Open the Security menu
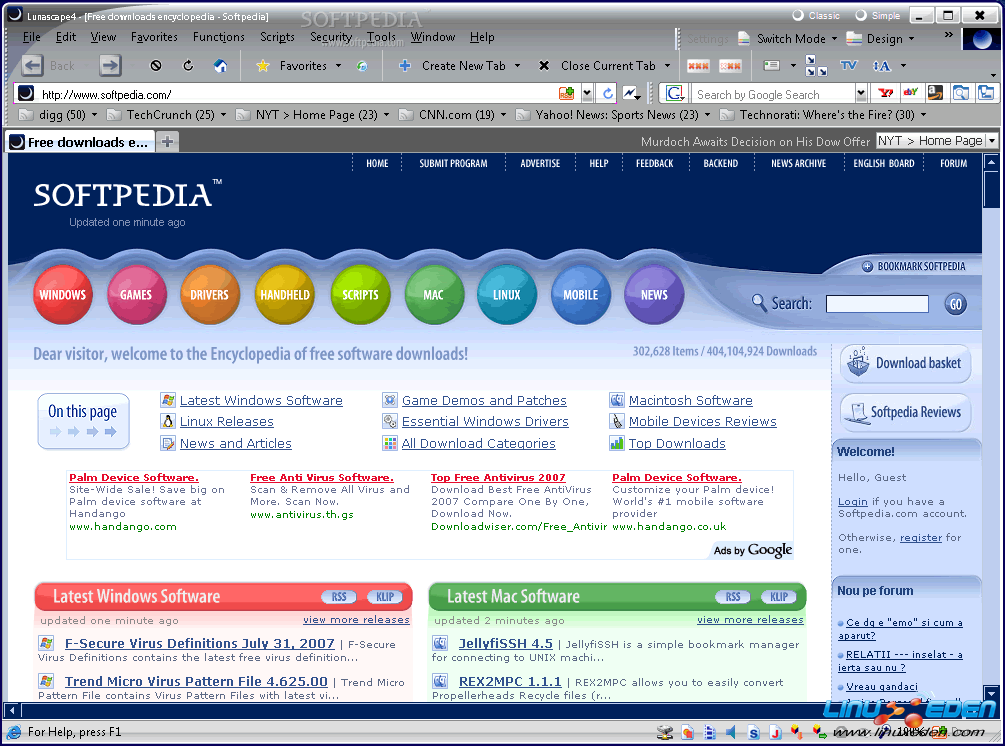 click(x=330, y=37)
